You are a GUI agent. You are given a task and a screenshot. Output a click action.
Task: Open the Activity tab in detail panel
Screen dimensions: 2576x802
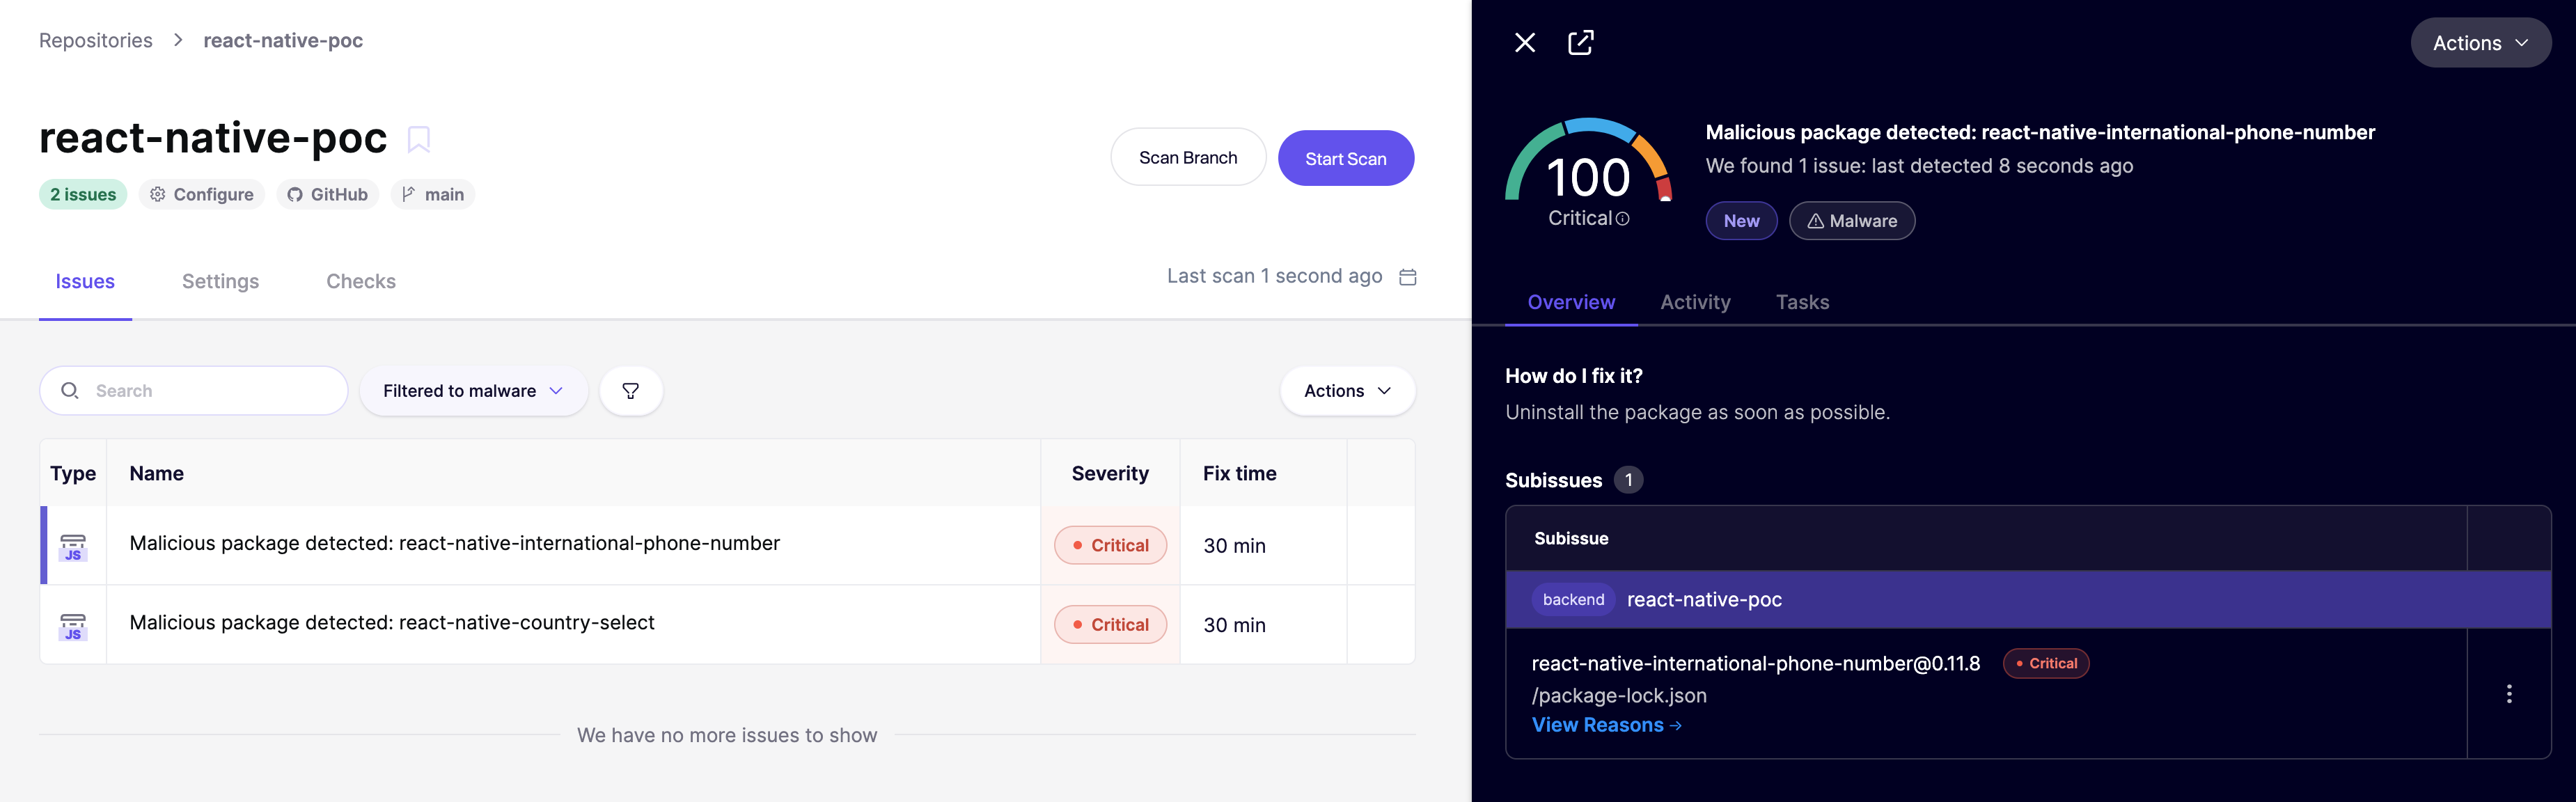pyautogui.click(x=1695, y=302)
